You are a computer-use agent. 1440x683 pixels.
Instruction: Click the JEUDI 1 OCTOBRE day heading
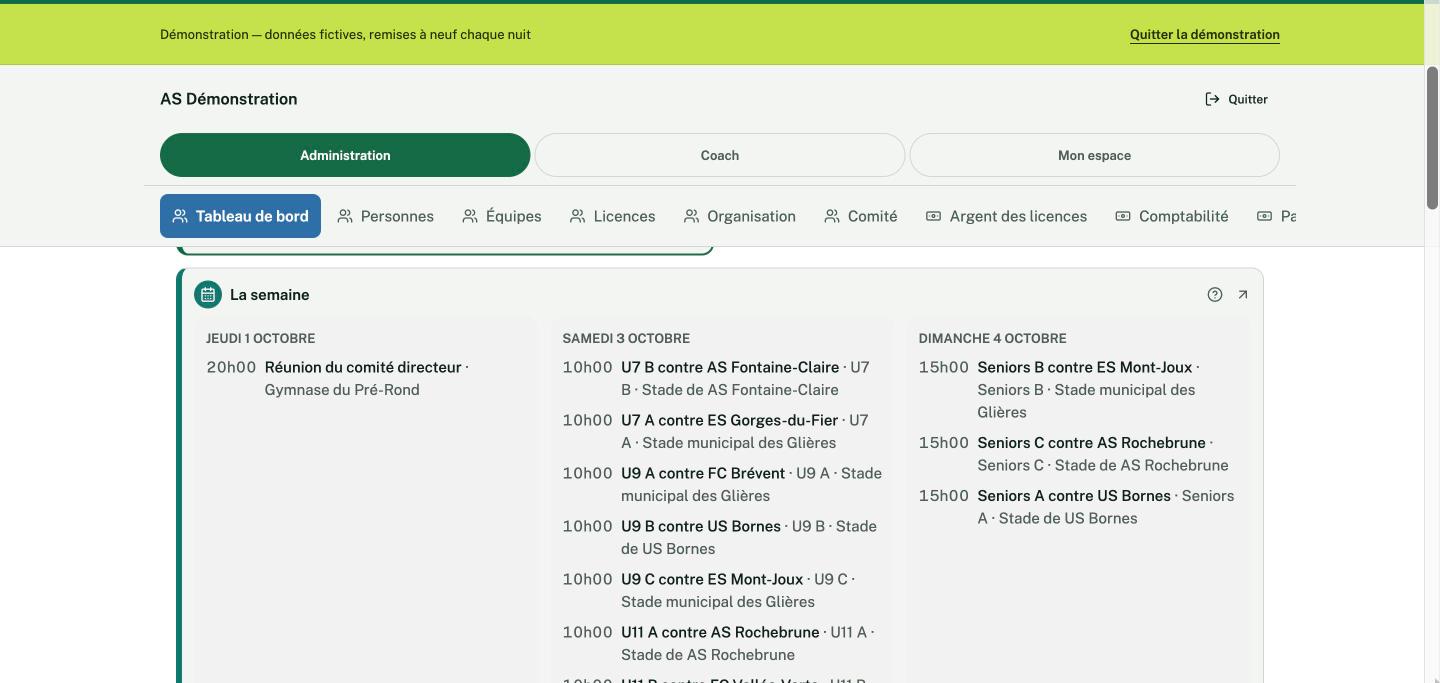coord(261,338)
